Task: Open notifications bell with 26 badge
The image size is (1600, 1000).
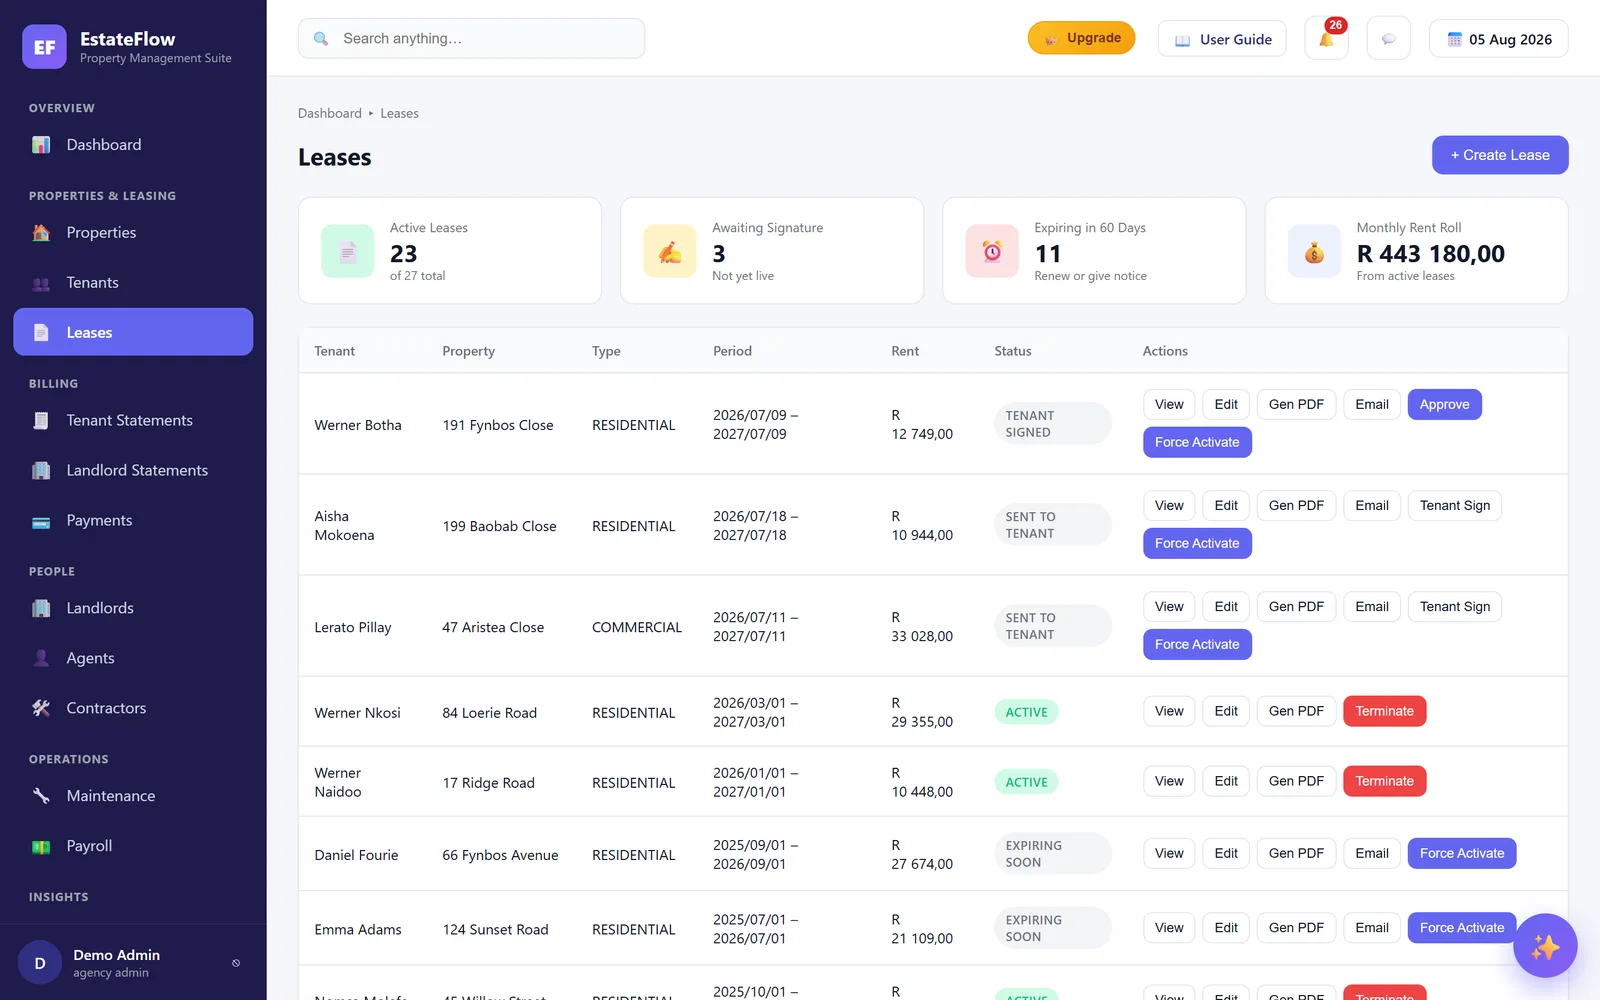Action: (1327, 39)
